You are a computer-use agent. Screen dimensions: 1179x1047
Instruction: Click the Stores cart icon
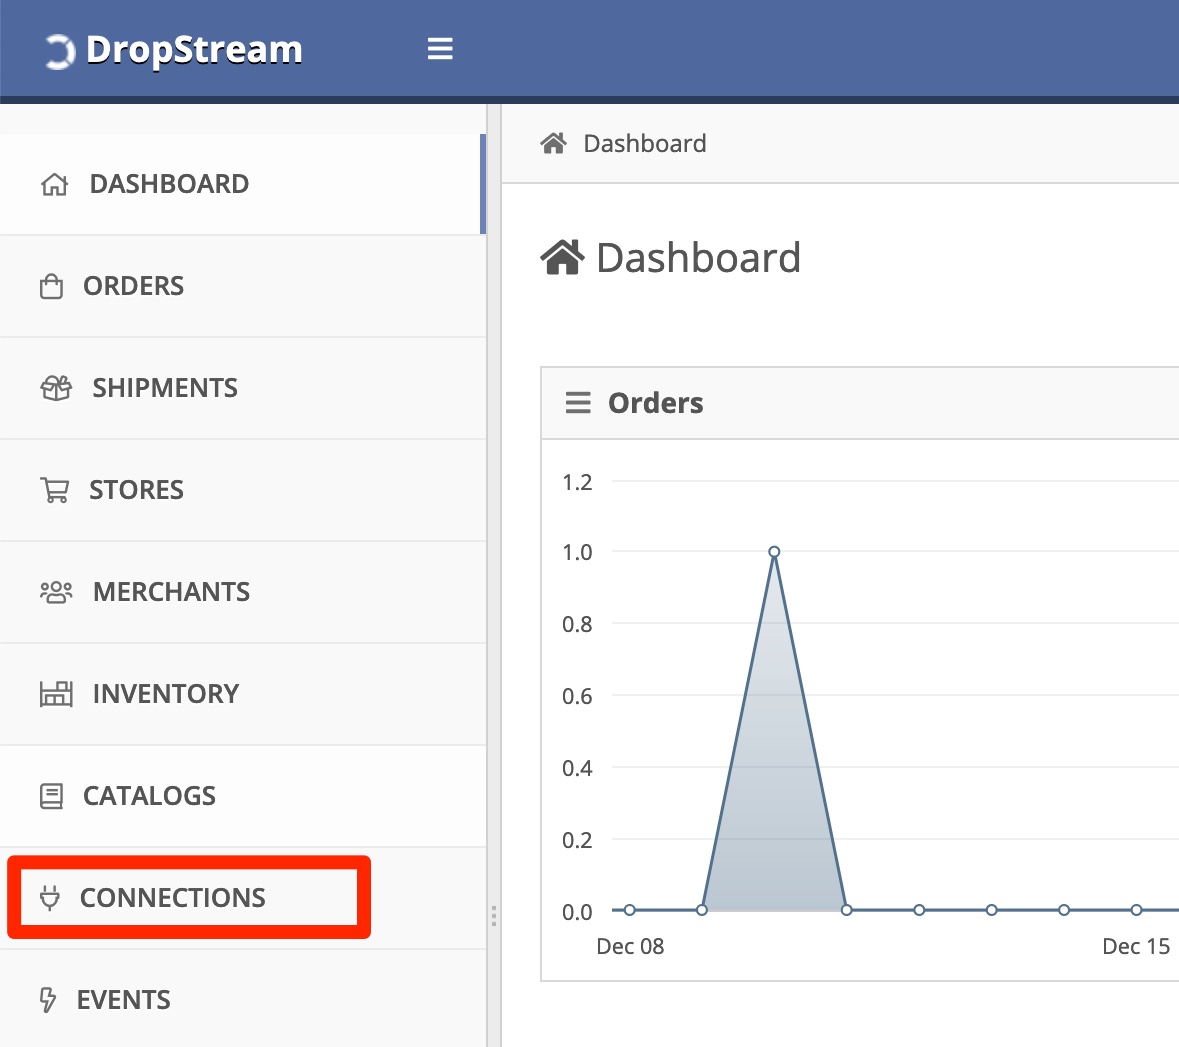[x=55, y=490]
